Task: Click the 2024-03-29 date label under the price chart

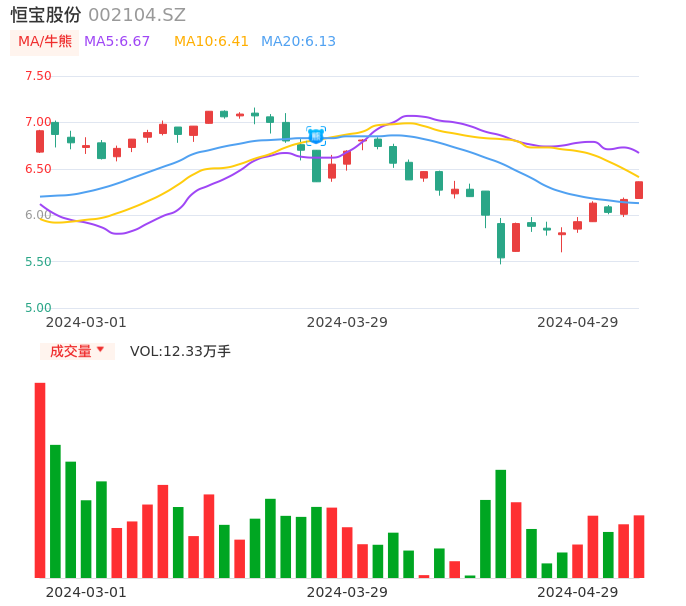Action: coord(347,322)
